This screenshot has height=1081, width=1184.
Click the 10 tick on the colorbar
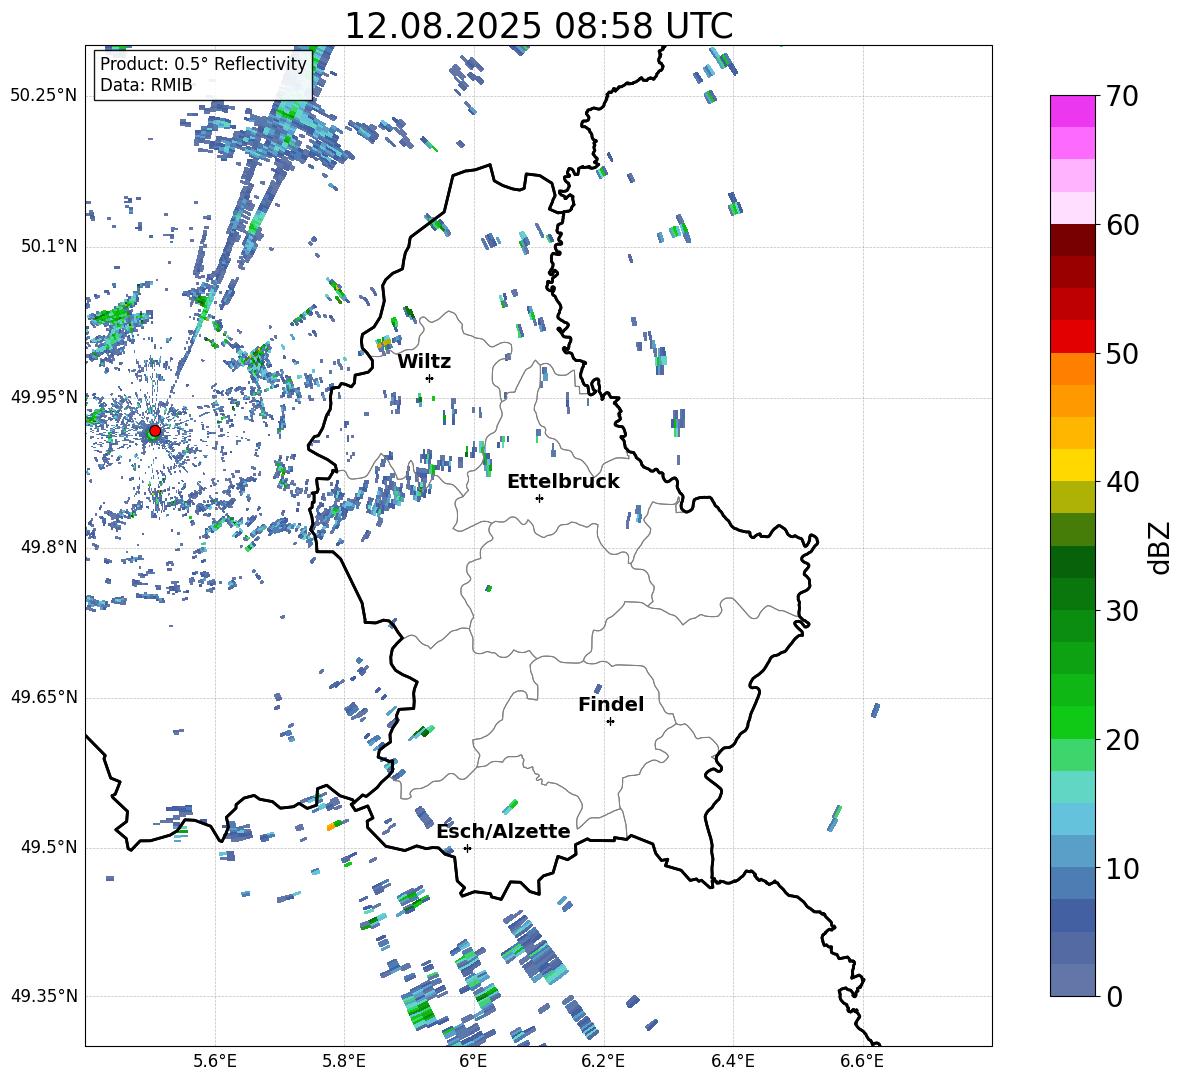point(1122,868)
